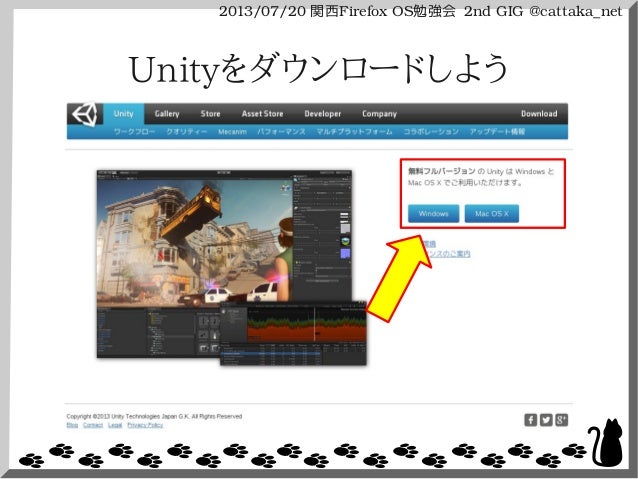Open the Google Plus social icon
The image size is (638, 479).
[562, 420]
